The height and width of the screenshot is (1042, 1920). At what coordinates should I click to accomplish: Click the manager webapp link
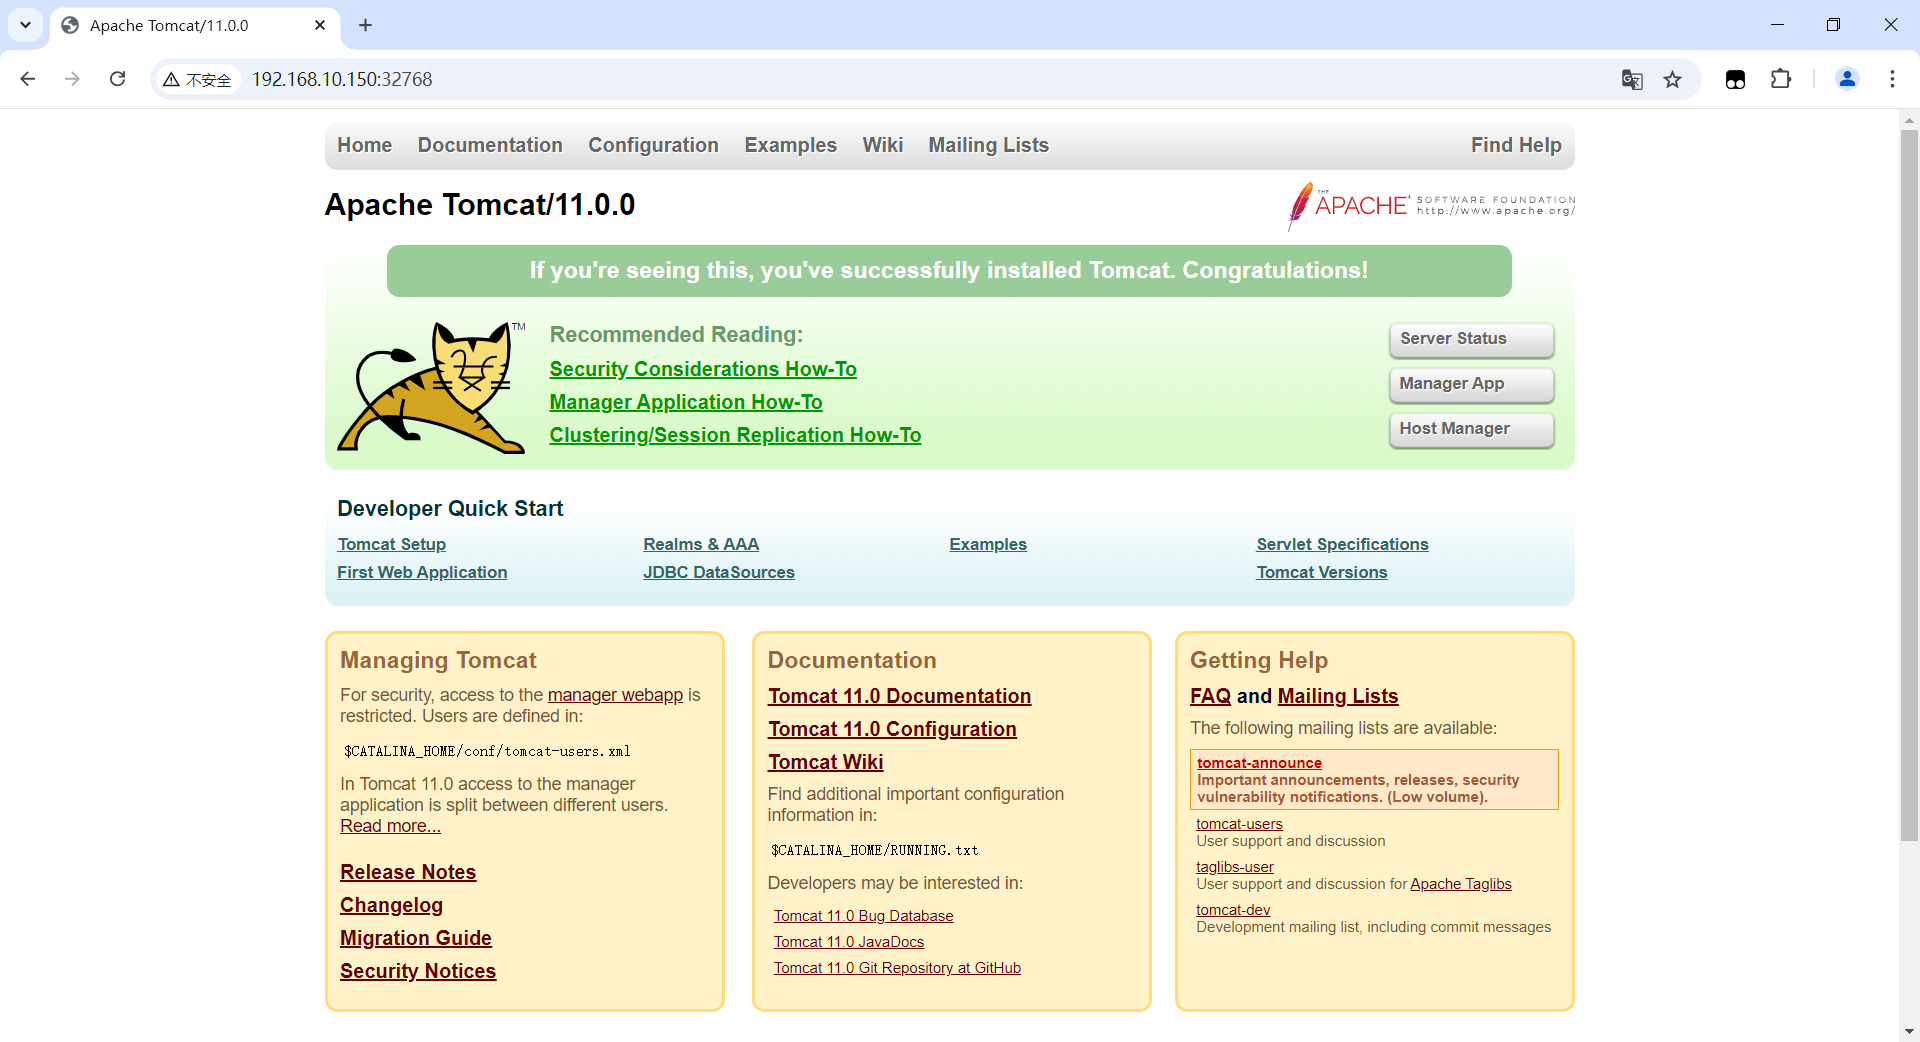click(x=615, y=695)
